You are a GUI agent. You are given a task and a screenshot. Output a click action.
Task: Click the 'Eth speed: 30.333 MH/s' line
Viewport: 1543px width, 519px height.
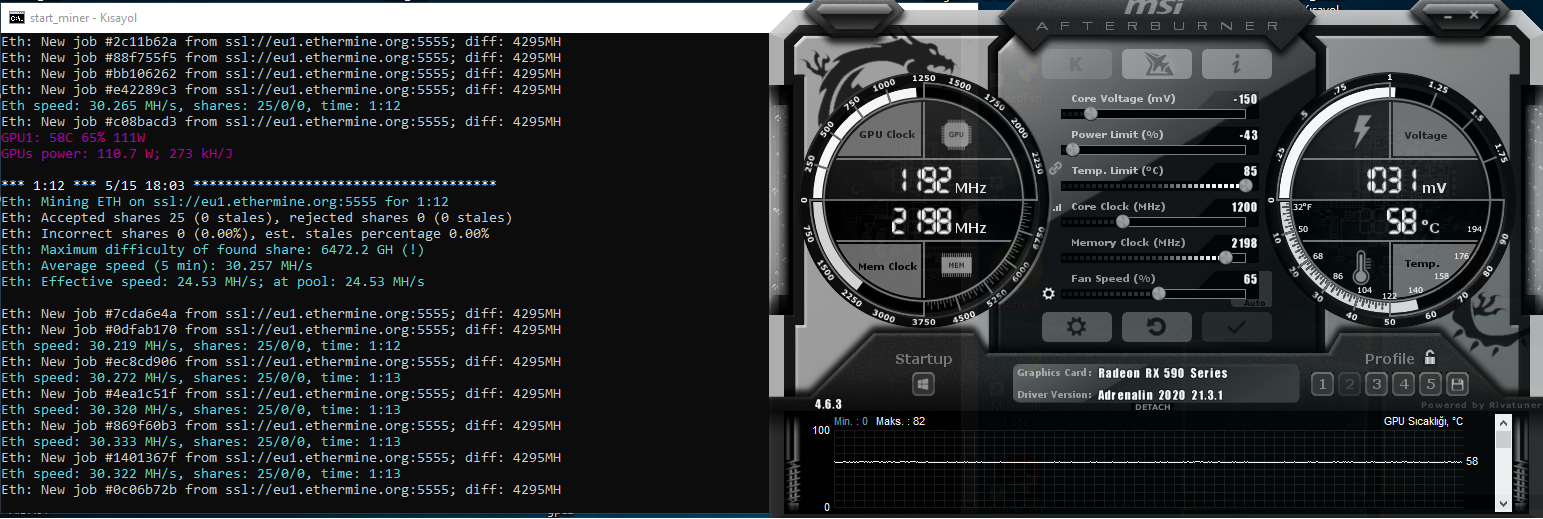(201, 442)
